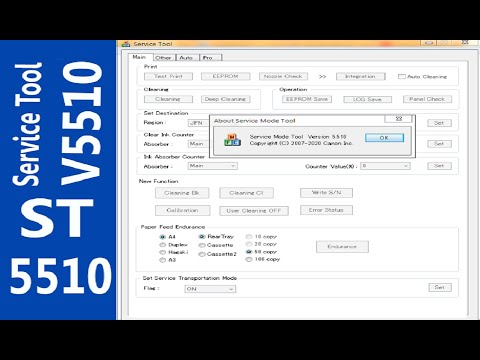Click the Endurance button

pos(342,247)
